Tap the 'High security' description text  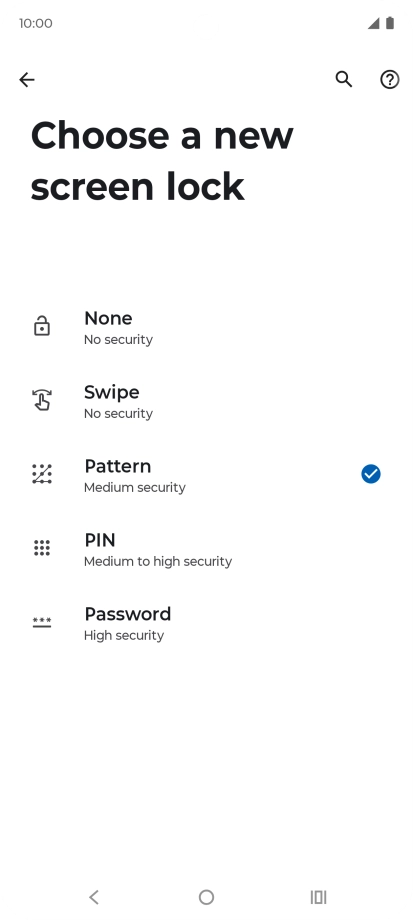[124, 635]
